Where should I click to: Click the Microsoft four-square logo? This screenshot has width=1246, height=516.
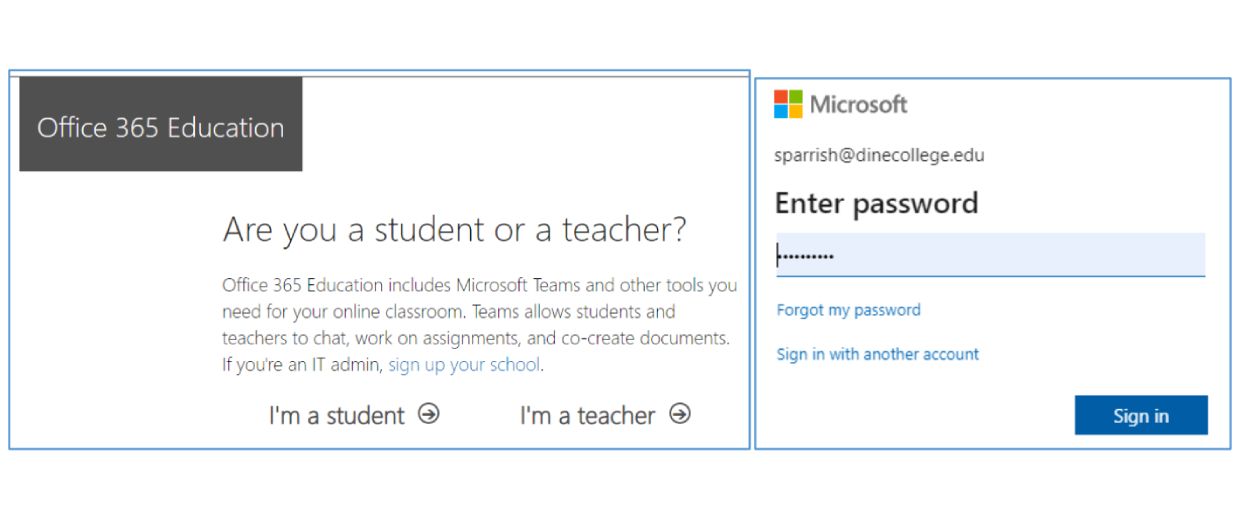coord(788,104)
